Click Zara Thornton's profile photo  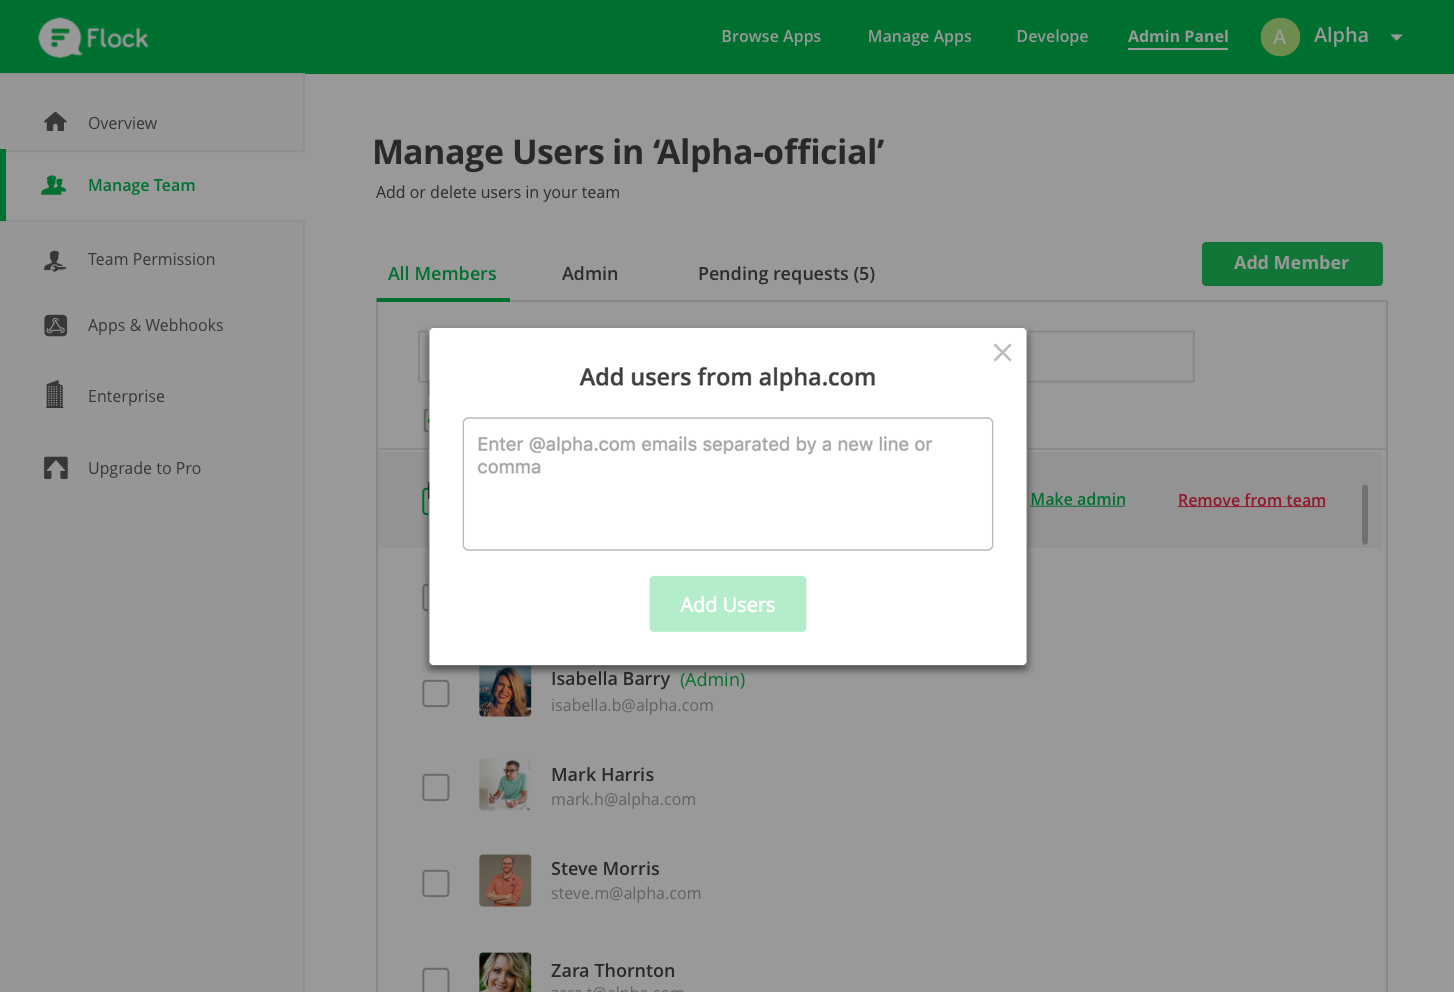coord(505,972)
